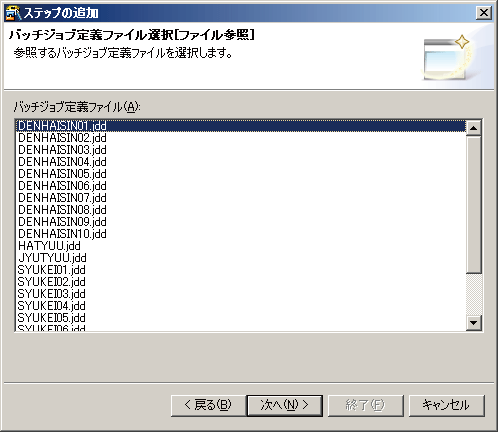The image size is (498, 432).
Task: Choose DENHAISIN07.jdd from the list
Action: coord(241,198)
